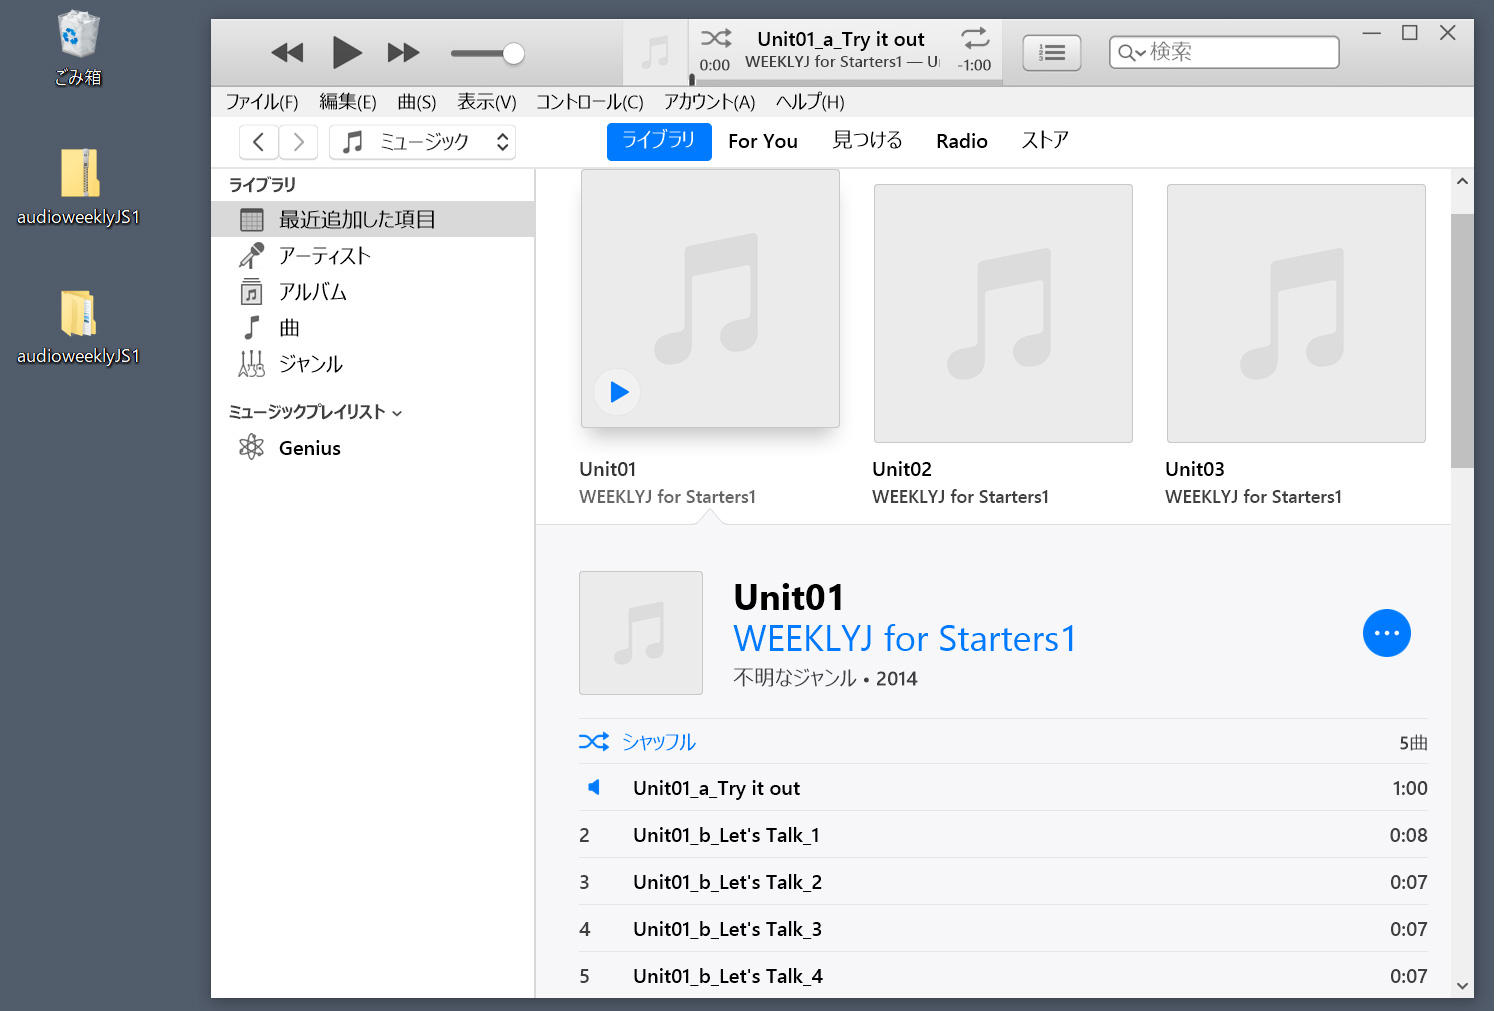Click the now playing album art icon

(x=655, y=53)
